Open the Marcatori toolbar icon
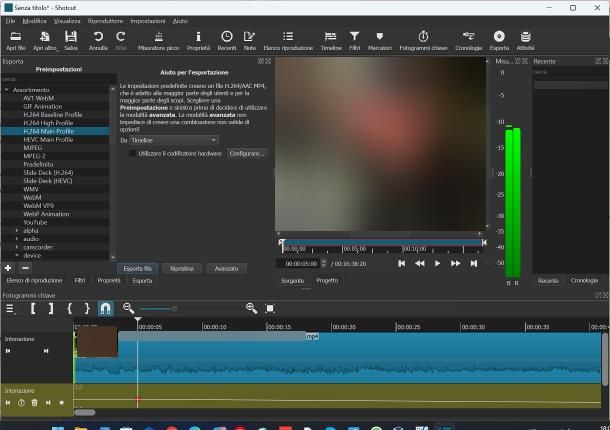 point(380,41)
